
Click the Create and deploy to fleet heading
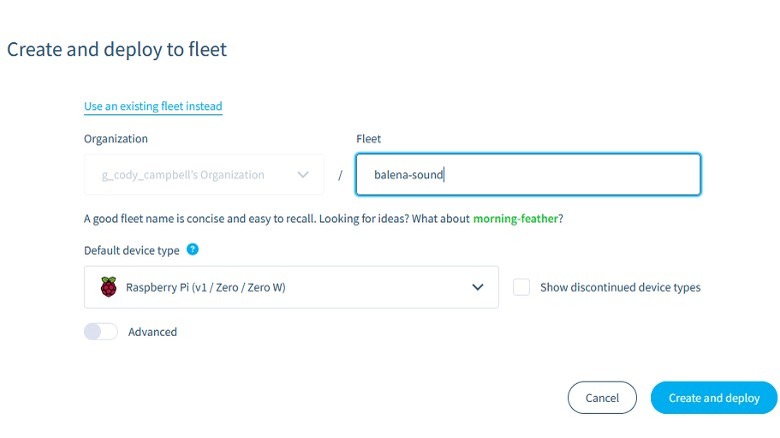(117, 49)
